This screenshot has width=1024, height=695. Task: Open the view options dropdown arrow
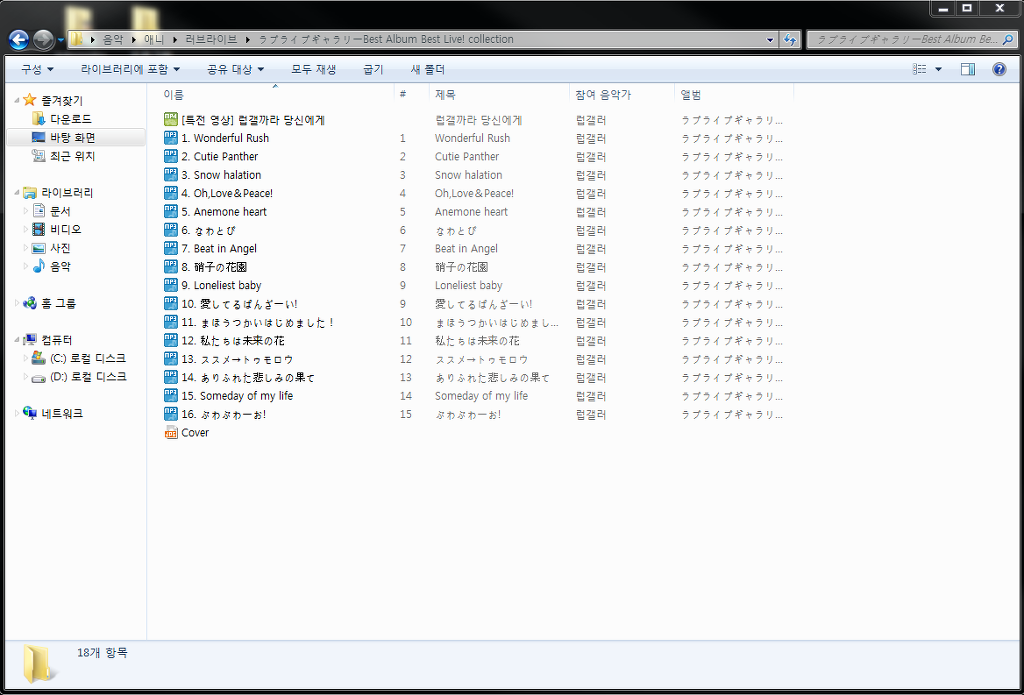click(938, 69)
